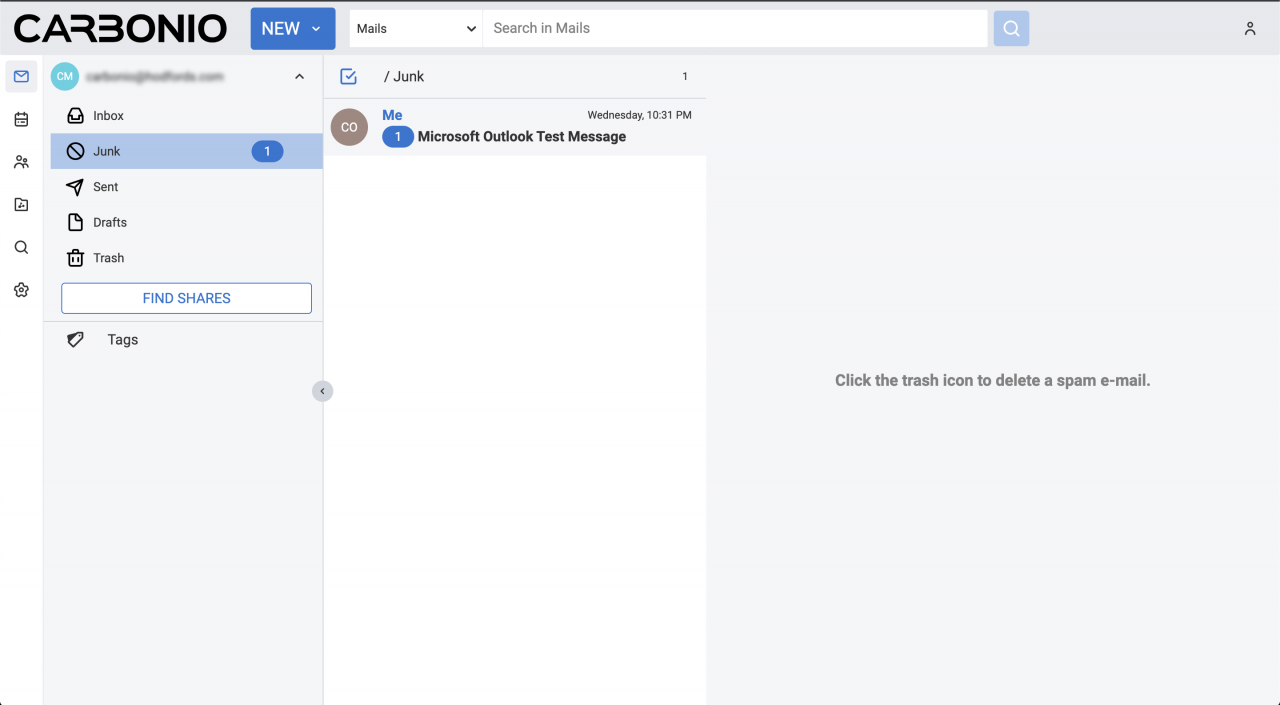
Task: Open the Search module in the left sidebar
Action: pos(20,247)
